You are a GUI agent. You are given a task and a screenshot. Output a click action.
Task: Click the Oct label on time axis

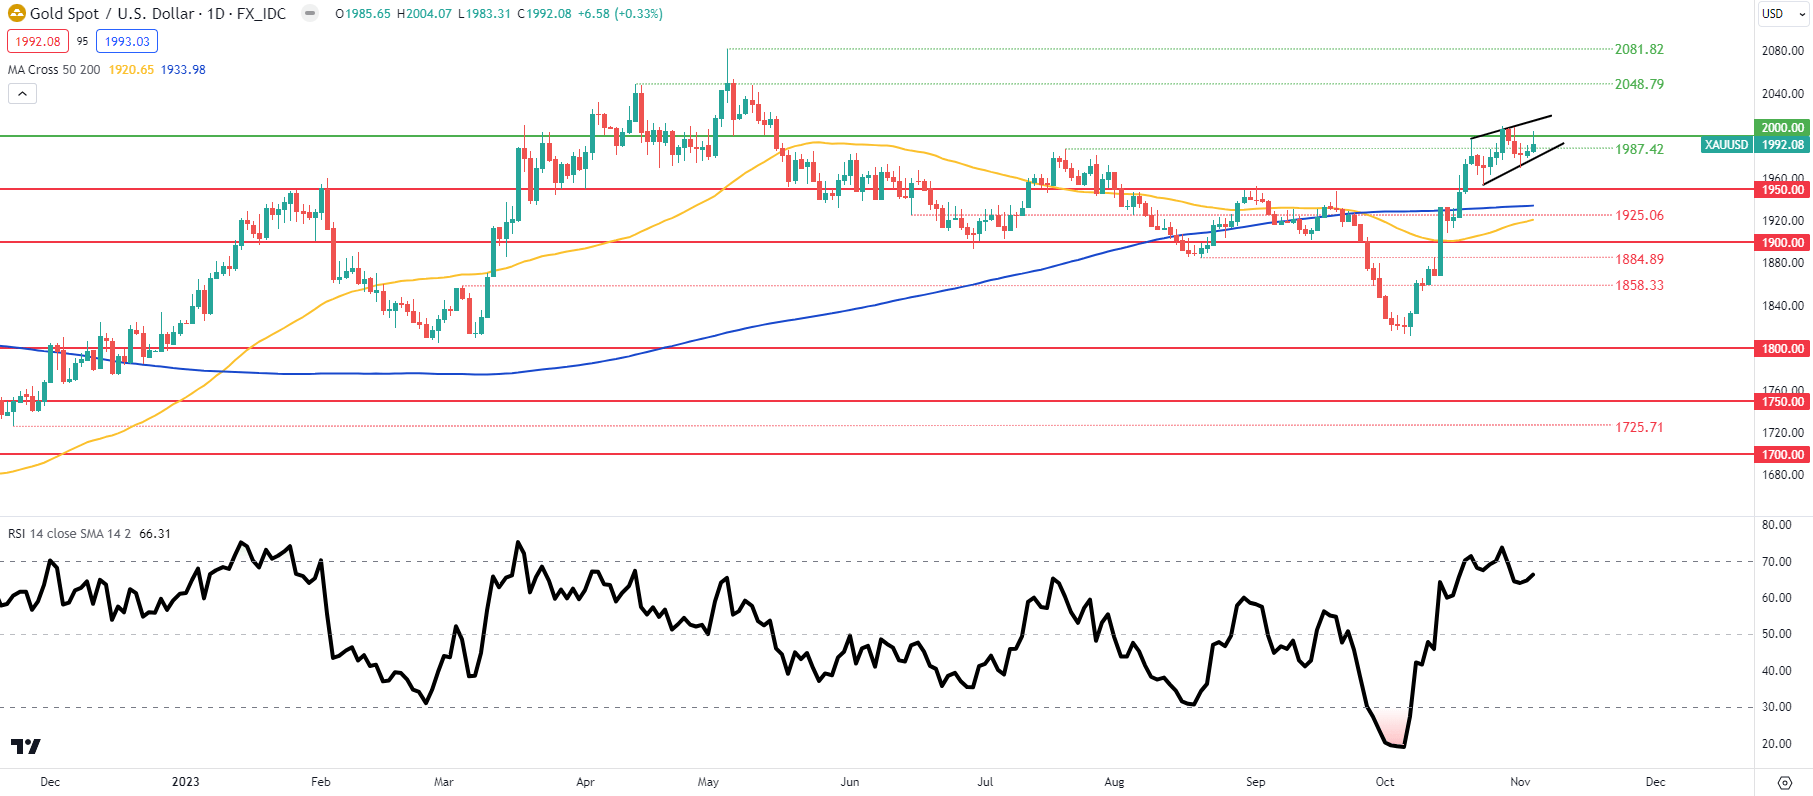point(1385,782)
